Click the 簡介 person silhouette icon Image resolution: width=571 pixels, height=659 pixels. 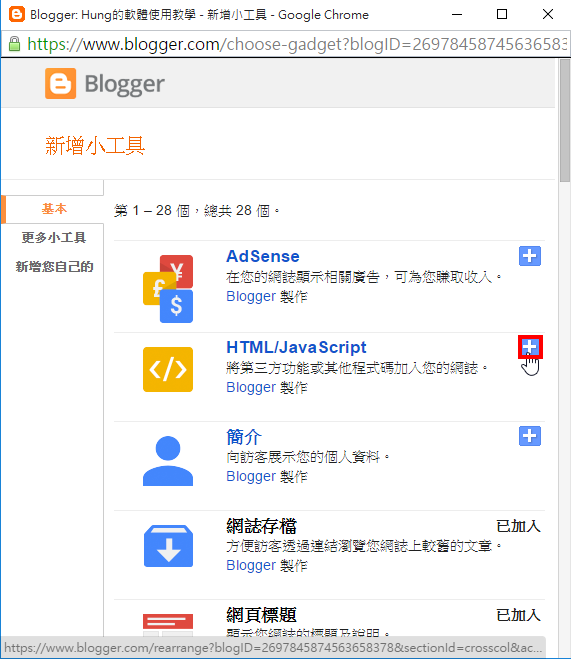(x=168, y=461)
